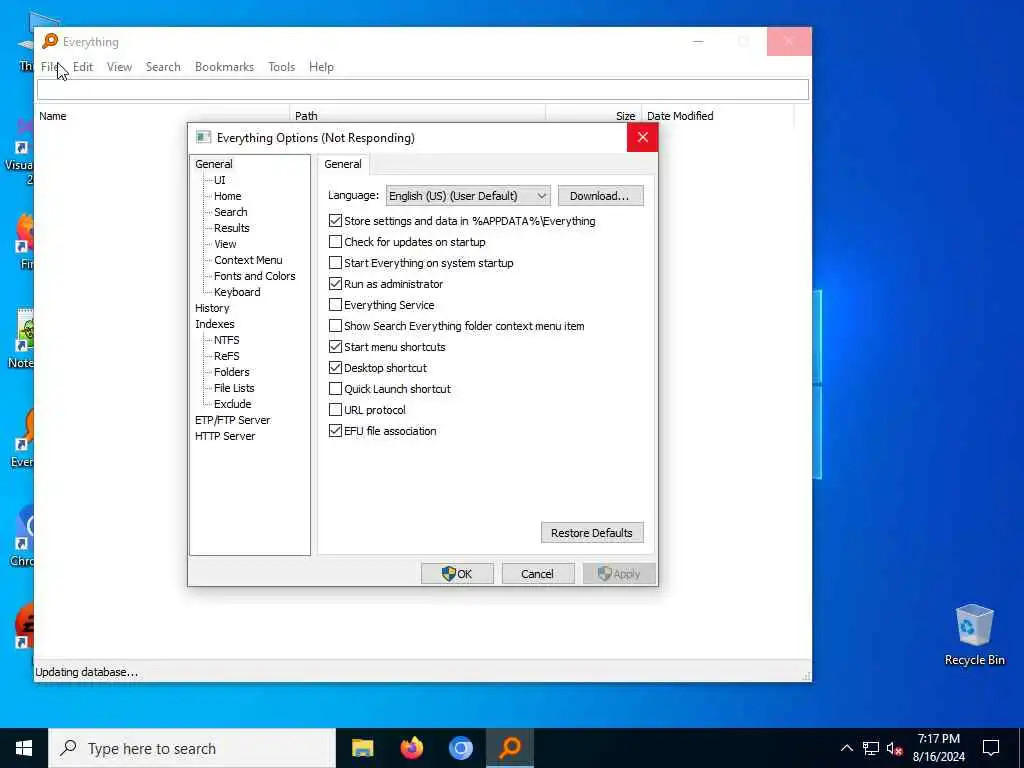Confirm options with OK button

[x=457, y=573]
